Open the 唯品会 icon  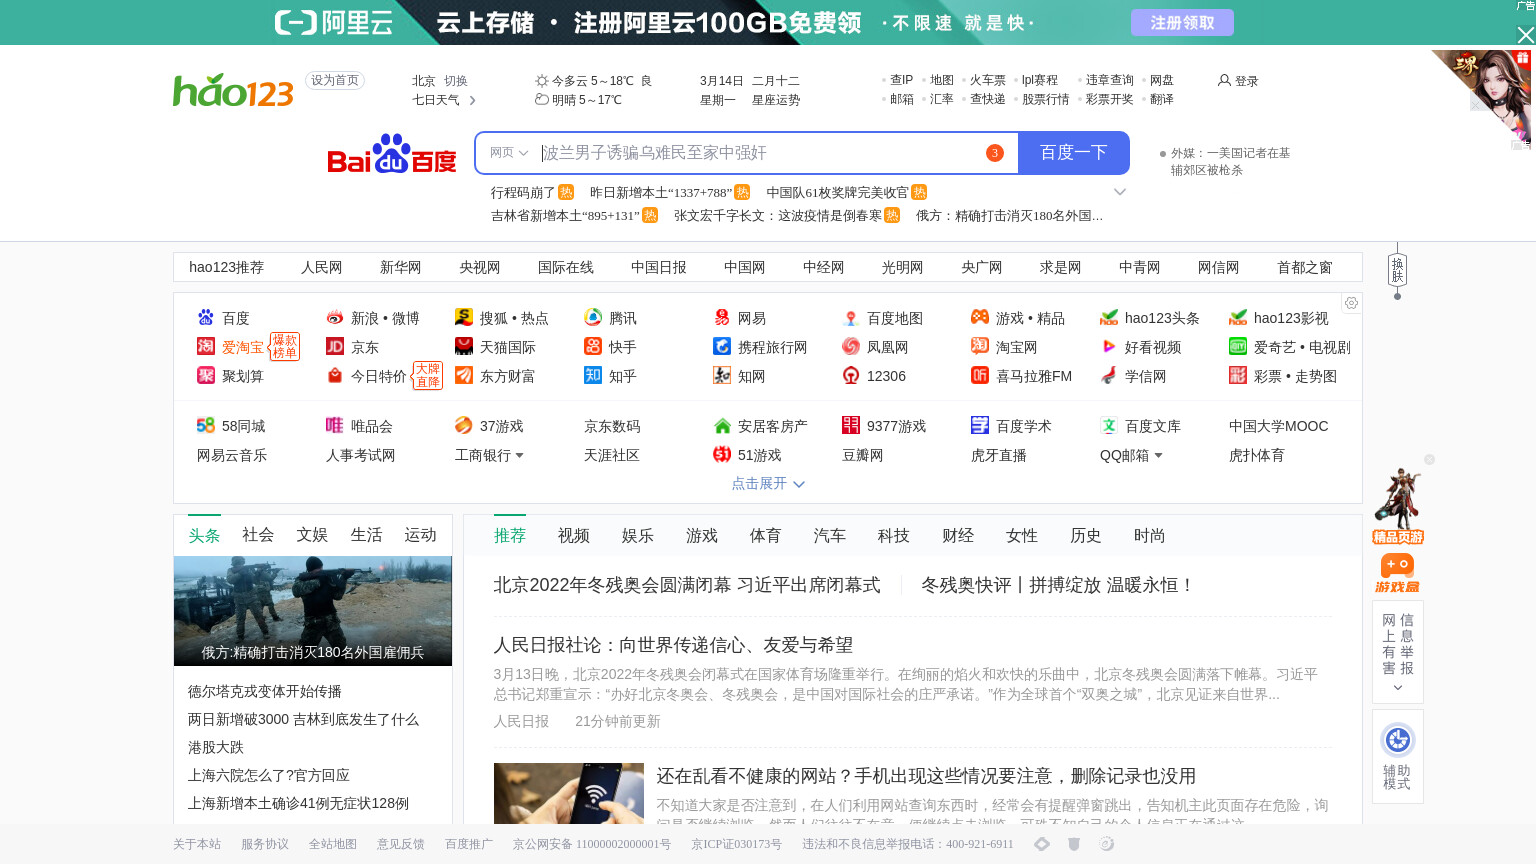coord(334,425)
